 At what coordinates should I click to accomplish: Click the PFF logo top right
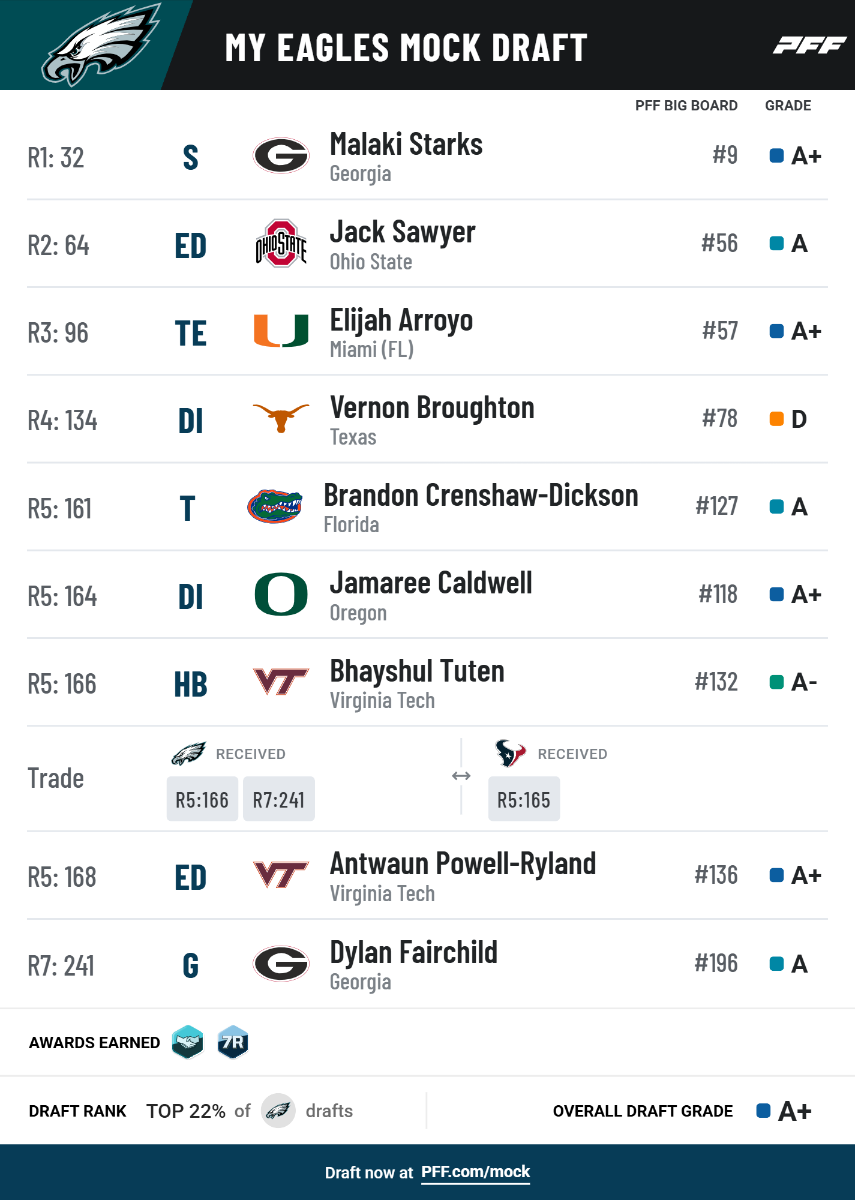click(809, 46)
